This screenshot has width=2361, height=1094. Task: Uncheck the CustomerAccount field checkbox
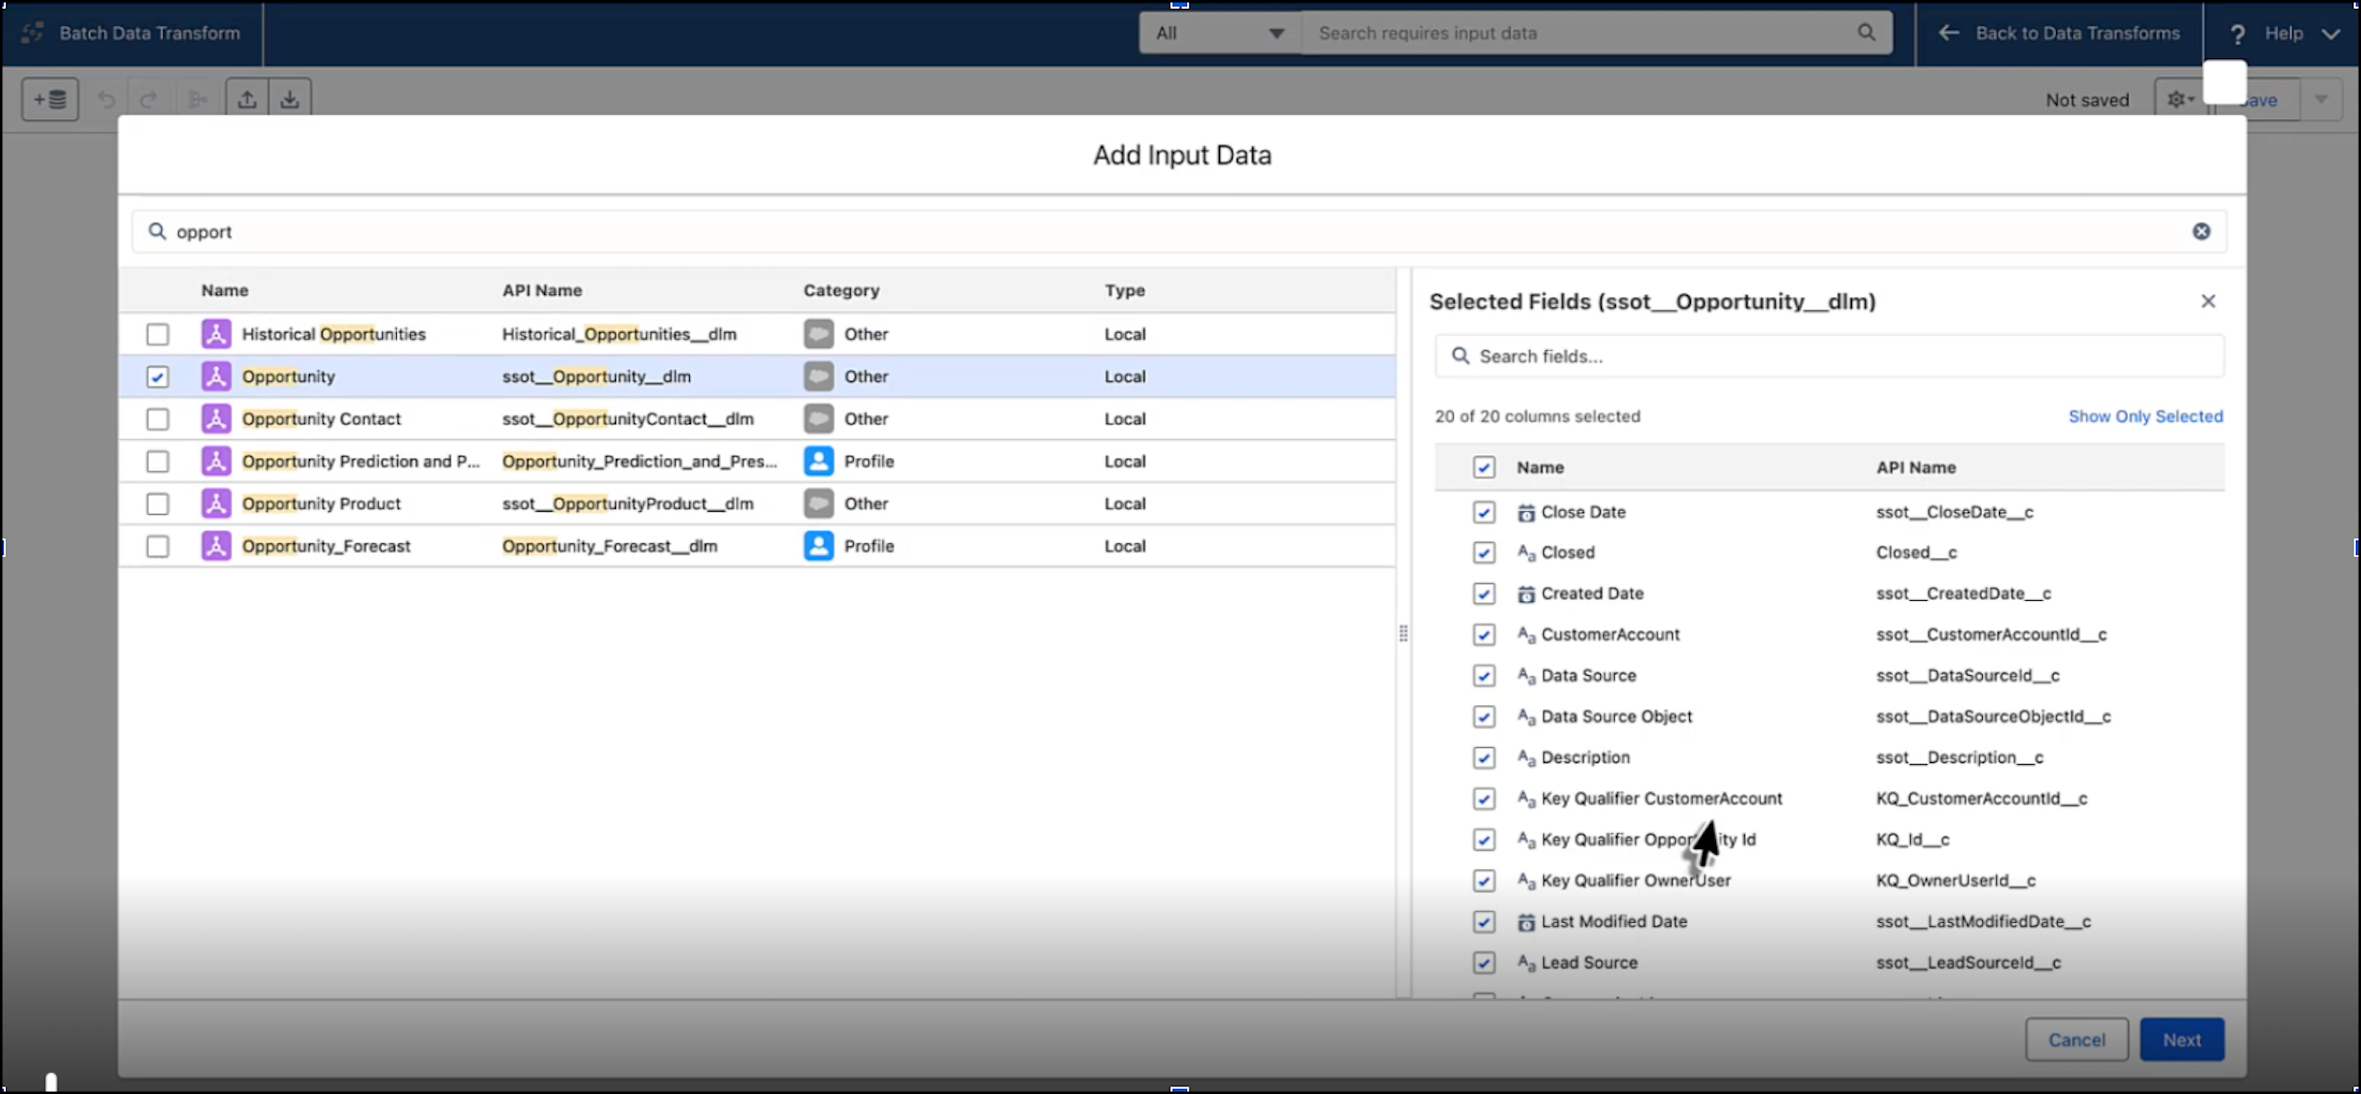(1484, 635)
